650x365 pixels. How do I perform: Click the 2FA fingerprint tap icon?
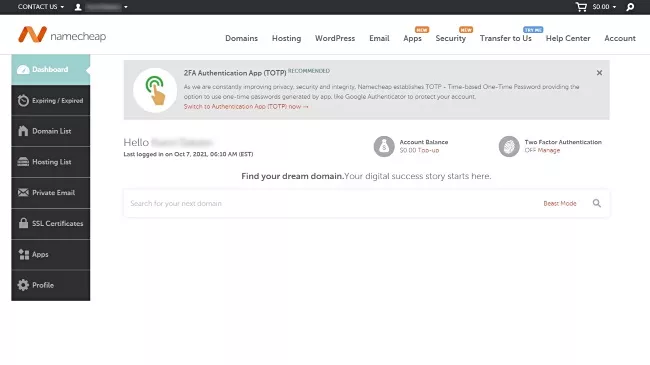coord(155,90)
